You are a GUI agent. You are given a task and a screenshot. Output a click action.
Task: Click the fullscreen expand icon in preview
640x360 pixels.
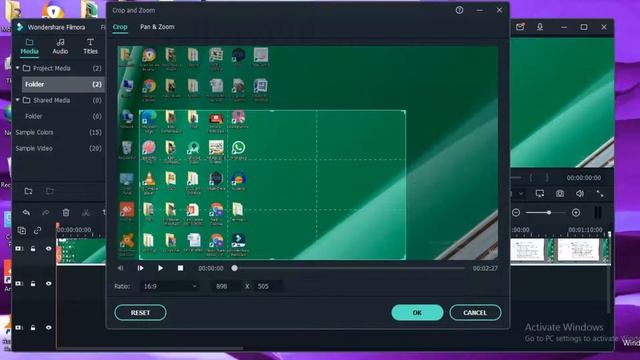click(600, 193)
